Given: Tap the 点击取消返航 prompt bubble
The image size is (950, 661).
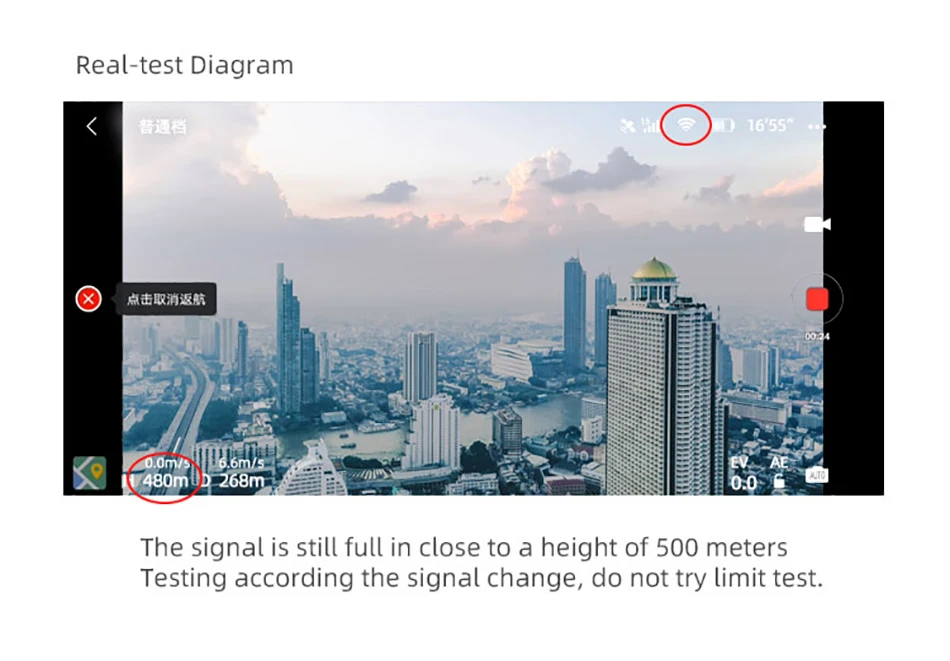Looking at the screenshot, I should (x=166, y=299).
